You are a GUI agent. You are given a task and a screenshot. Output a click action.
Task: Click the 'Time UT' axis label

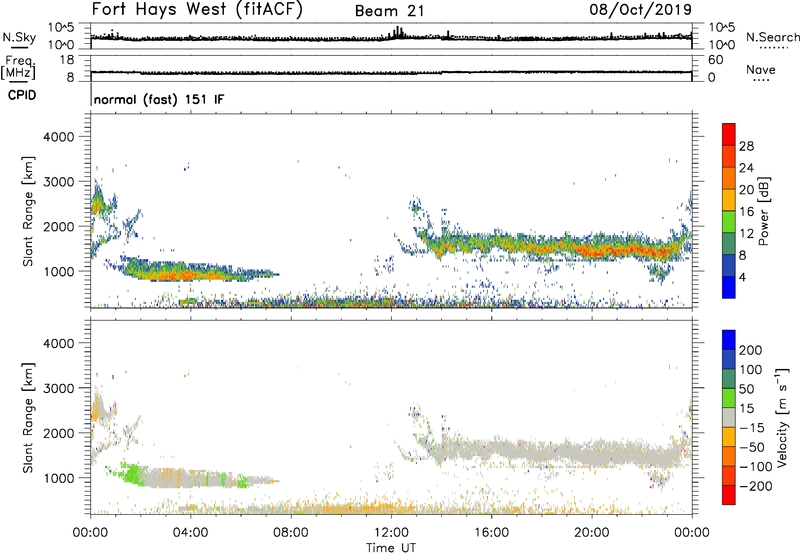click(x=391, y=548)
